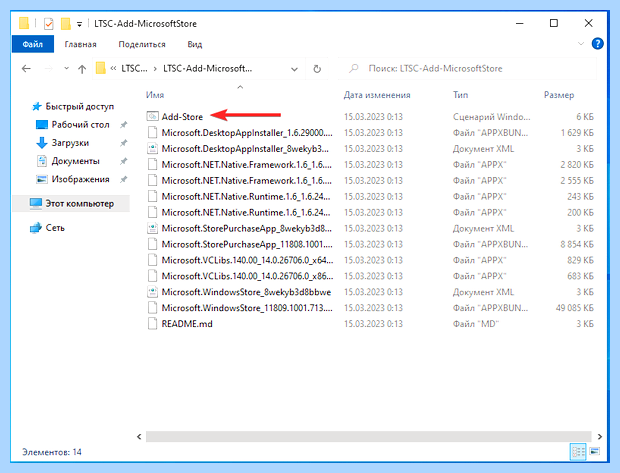
Task: Open the Поделиться ribbon tab
Action: click(142, 44)
